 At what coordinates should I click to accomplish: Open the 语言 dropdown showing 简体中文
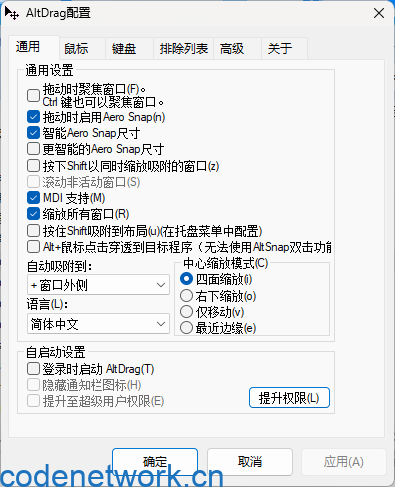98,324
